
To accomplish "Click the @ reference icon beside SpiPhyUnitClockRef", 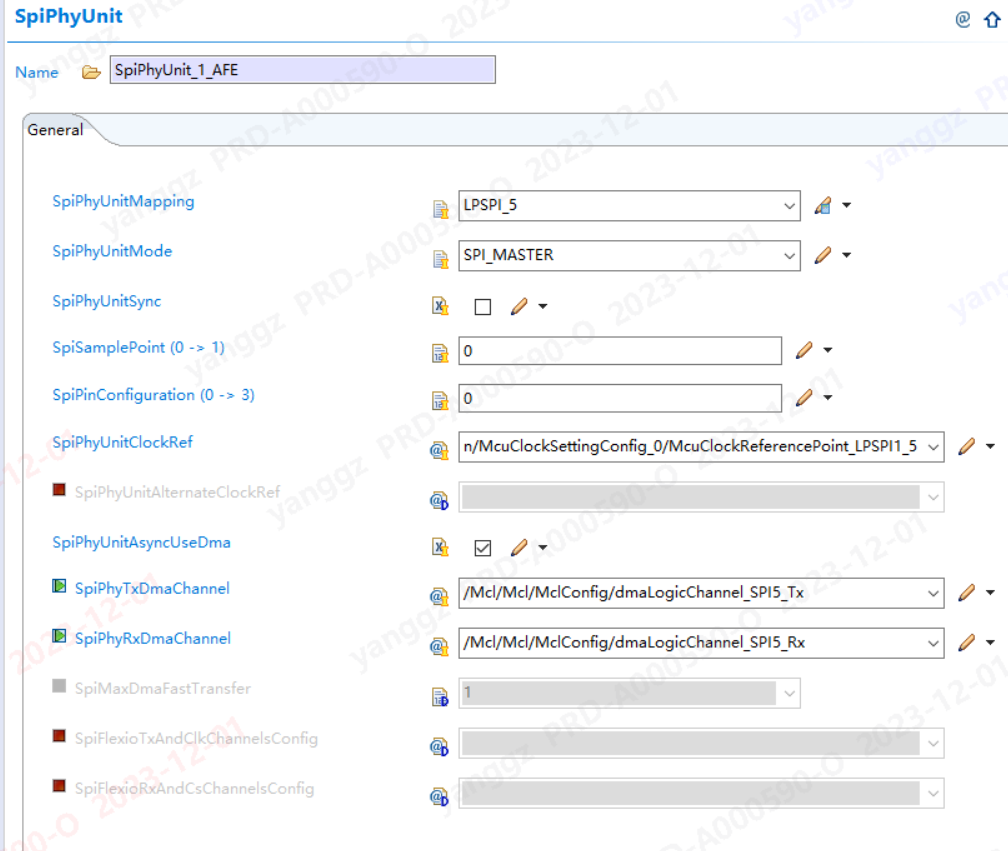I will [438, 447].
